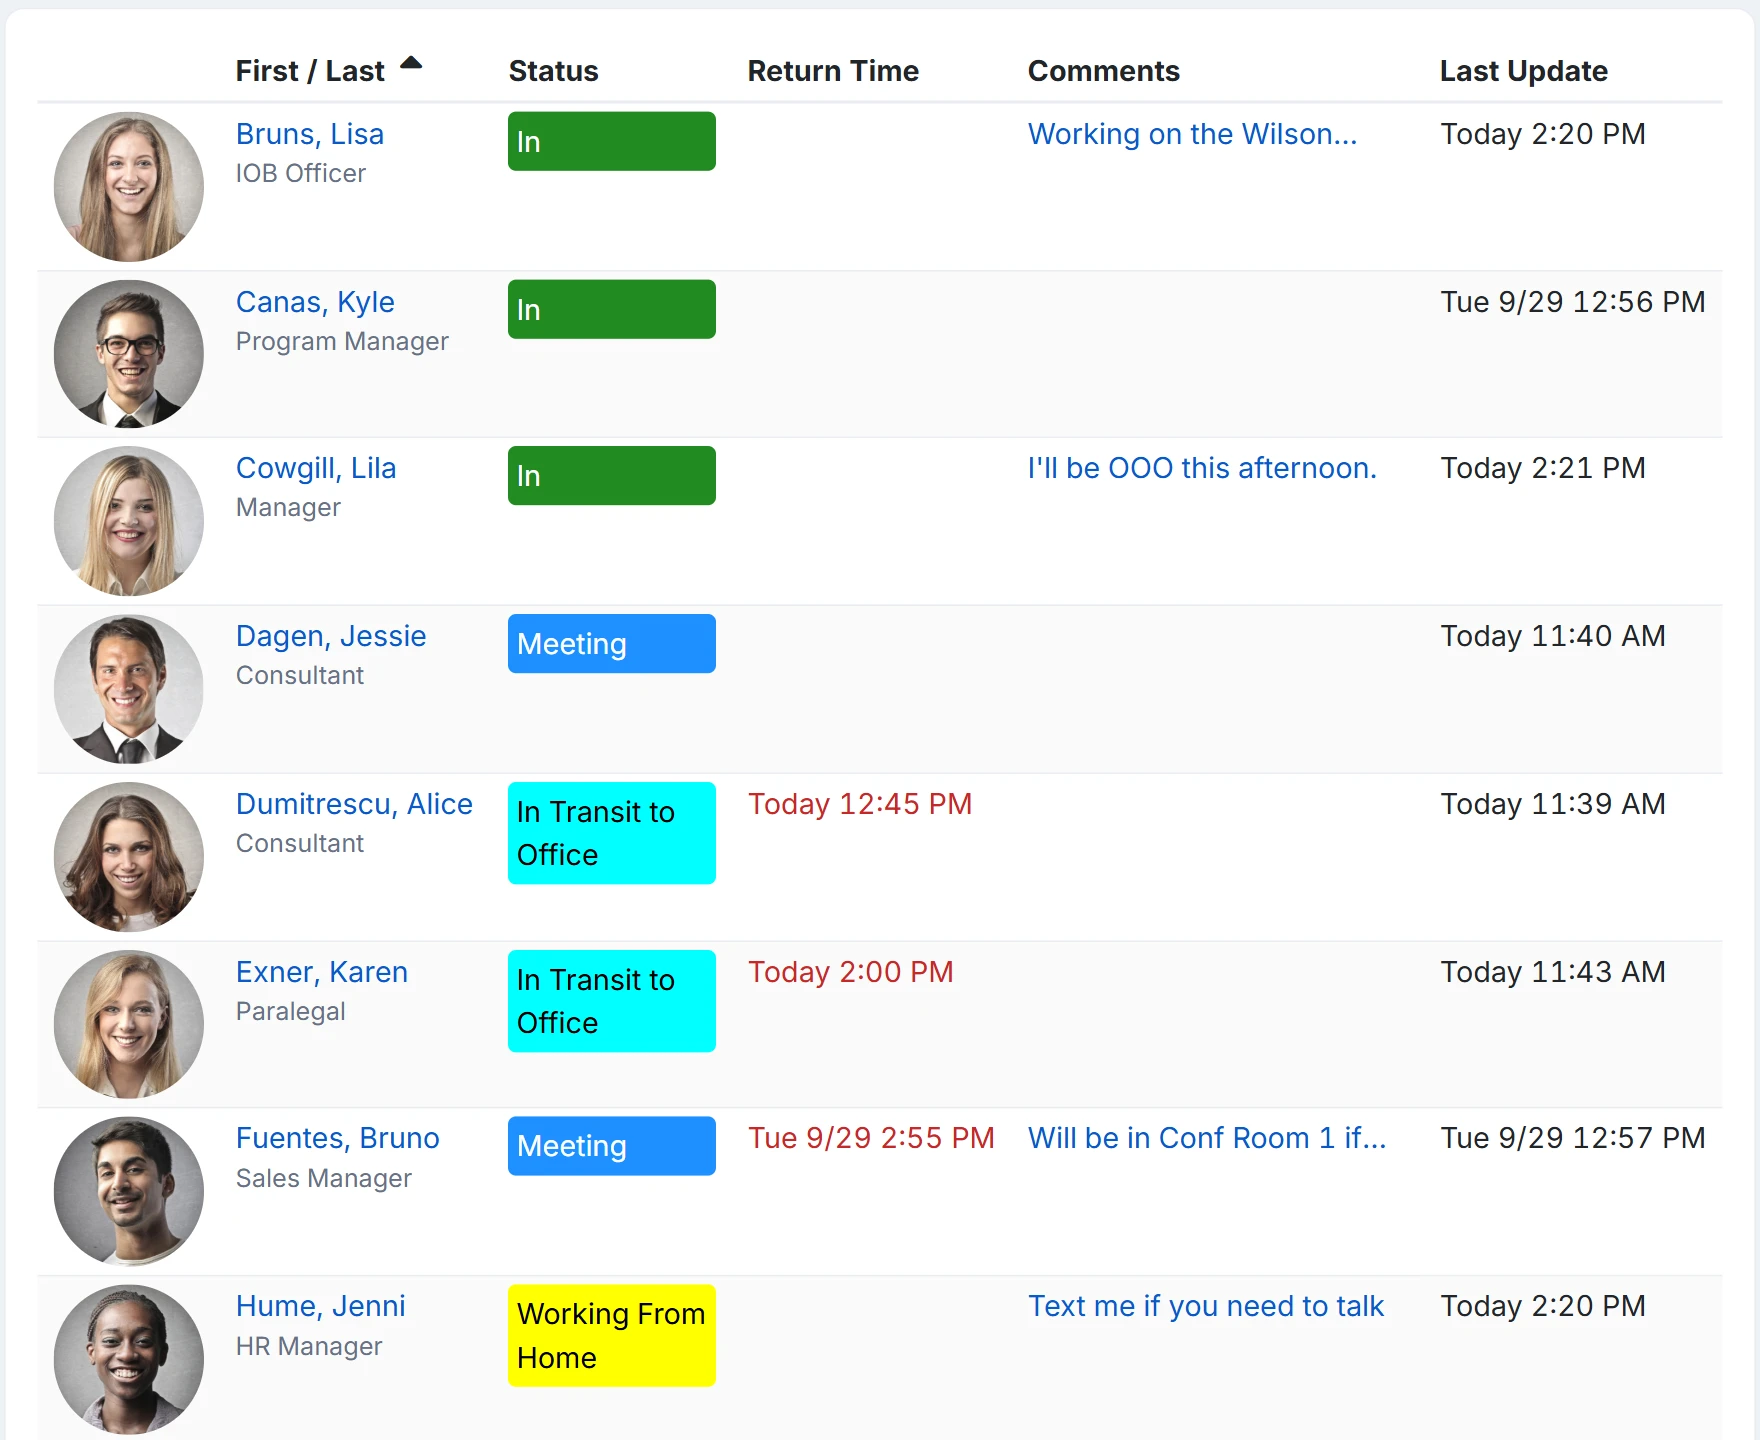Click Bruno Fuentes' profile photo
Screen dimensions: 1760x1440
129,1191
